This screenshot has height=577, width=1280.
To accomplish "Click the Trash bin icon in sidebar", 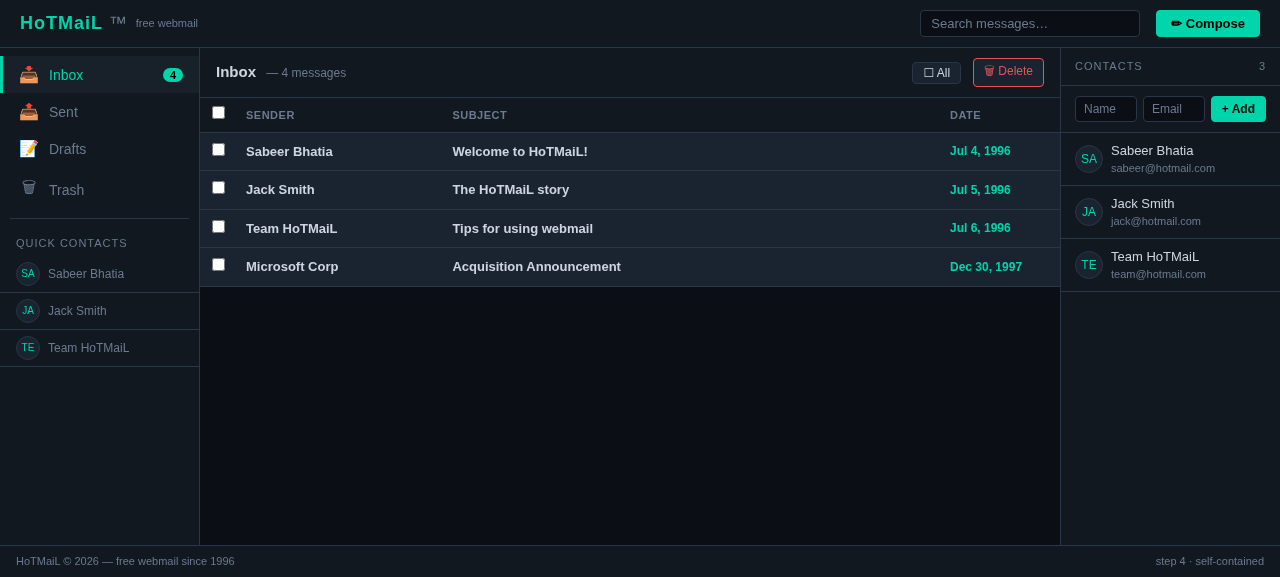I will [x=29, y=188].
